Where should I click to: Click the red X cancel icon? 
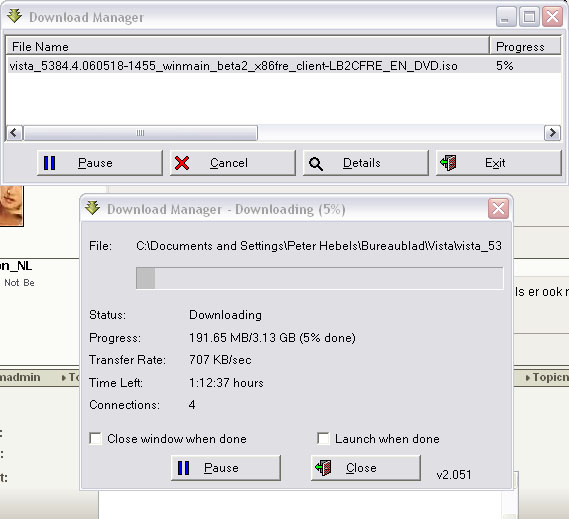click(182, 163)
